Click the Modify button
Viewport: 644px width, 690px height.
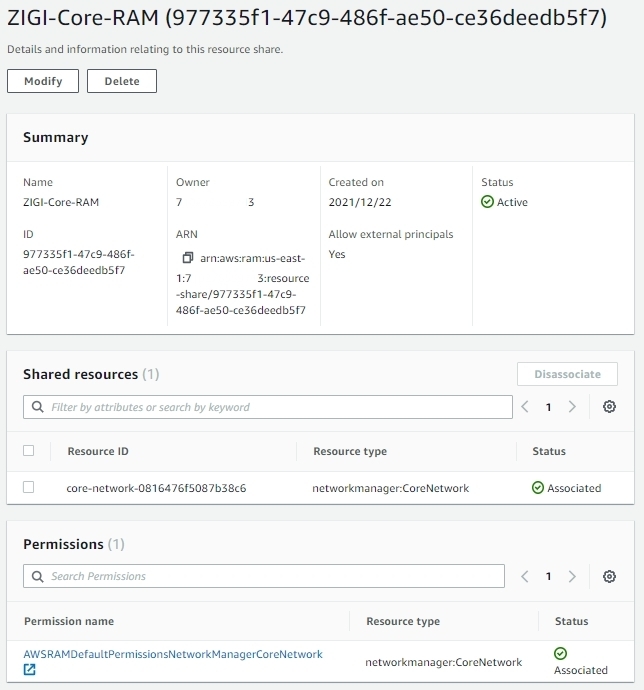(x=43, y=81)
